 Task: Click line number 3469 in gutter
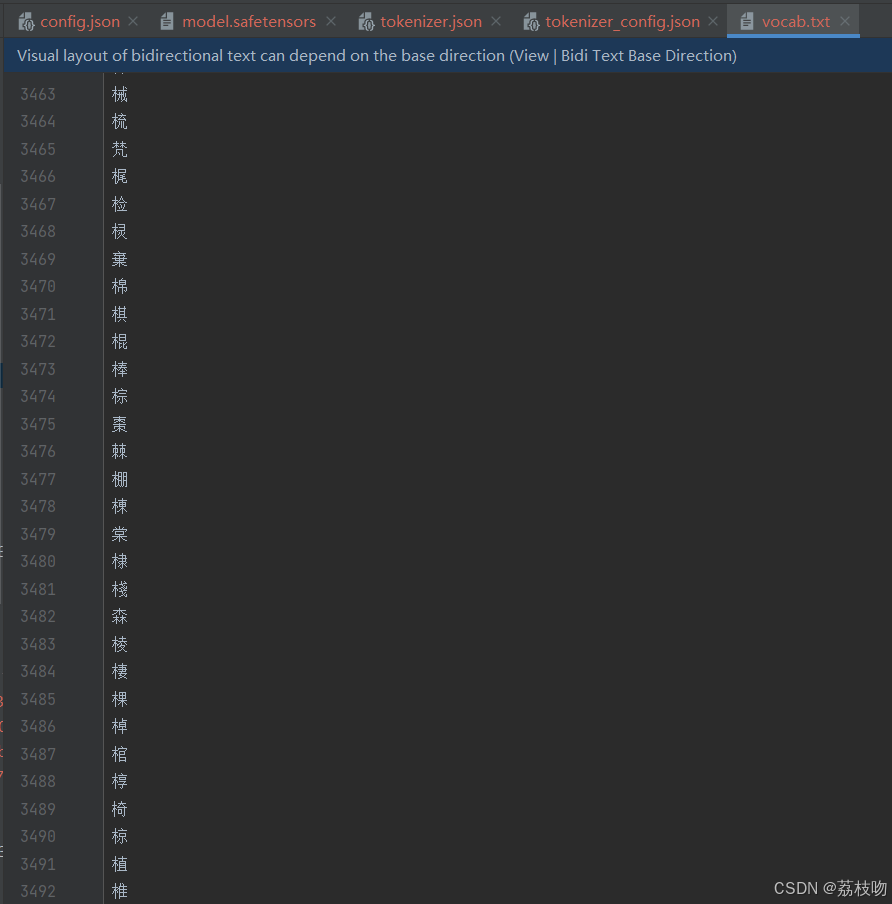38,259
